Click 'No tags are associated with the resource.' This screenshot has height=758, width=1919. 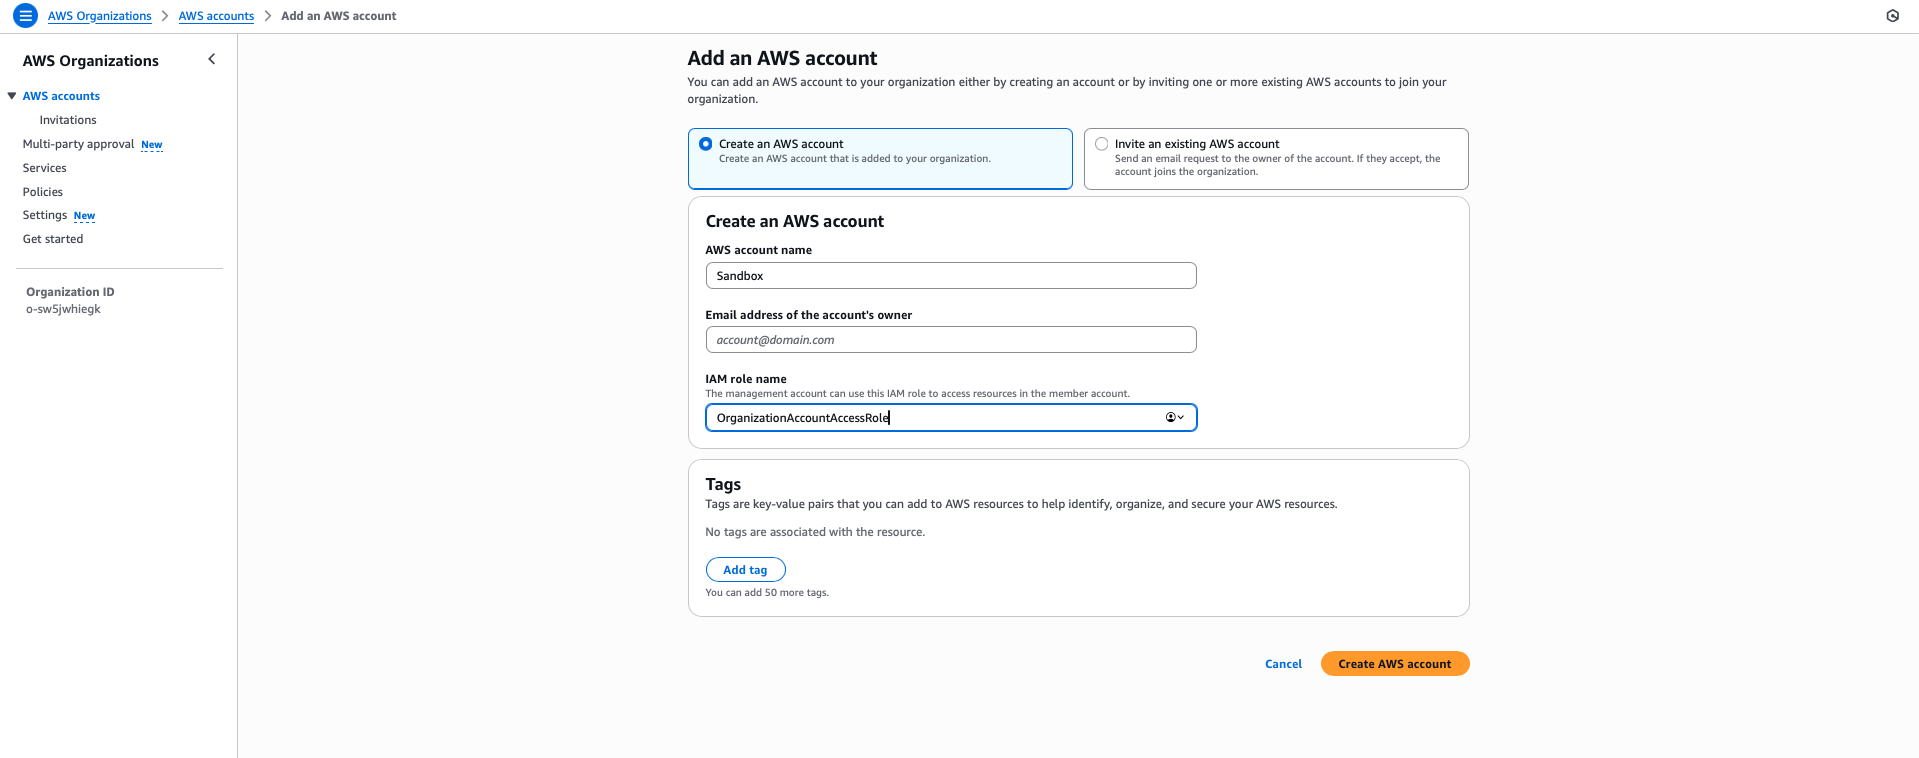pos(815,532)
